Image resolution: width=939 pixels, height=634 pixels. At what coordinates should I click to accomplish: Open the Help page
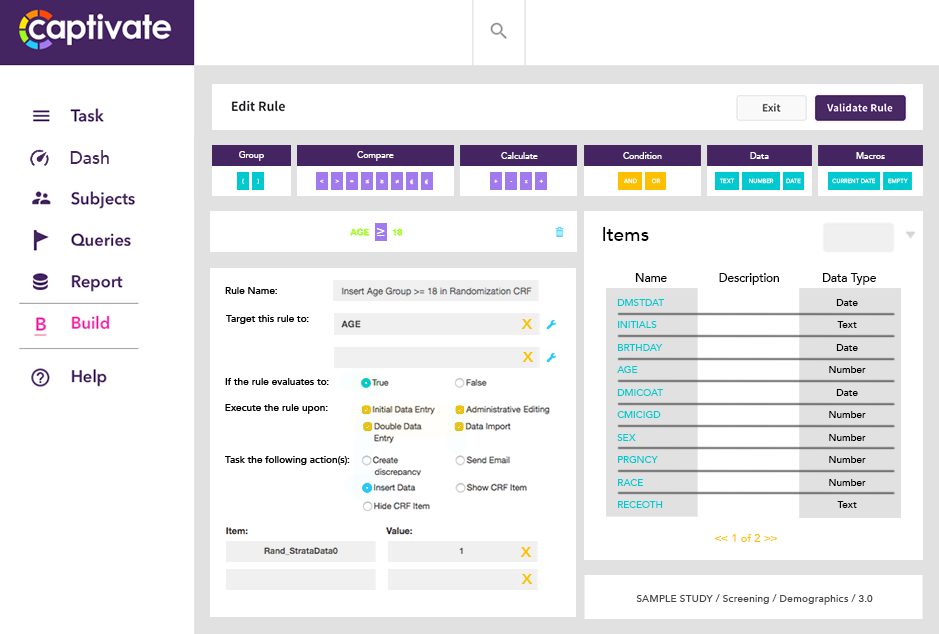click(89, 377)
